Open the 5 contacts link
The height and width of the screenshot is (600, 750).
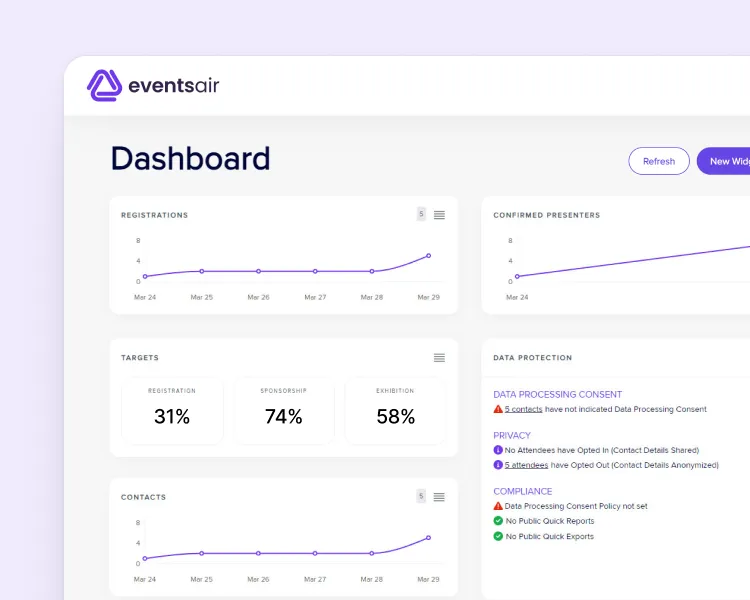pos(523,409)
